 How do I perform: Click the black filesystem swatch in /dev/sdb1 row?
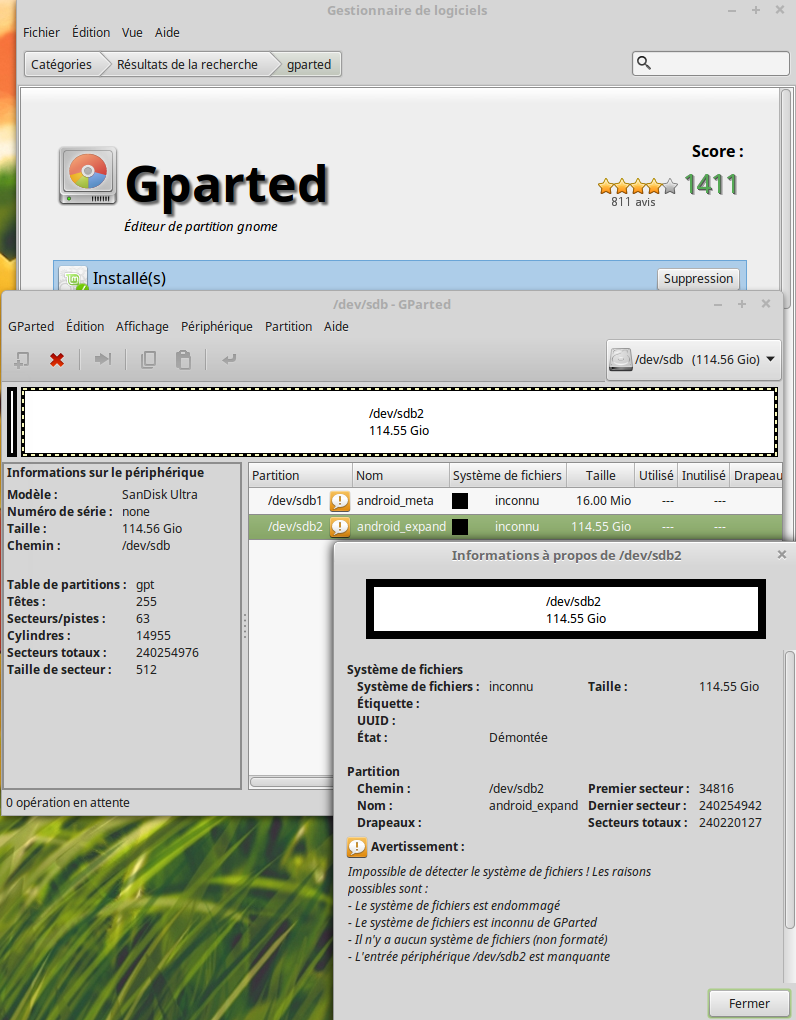point(460,501)
